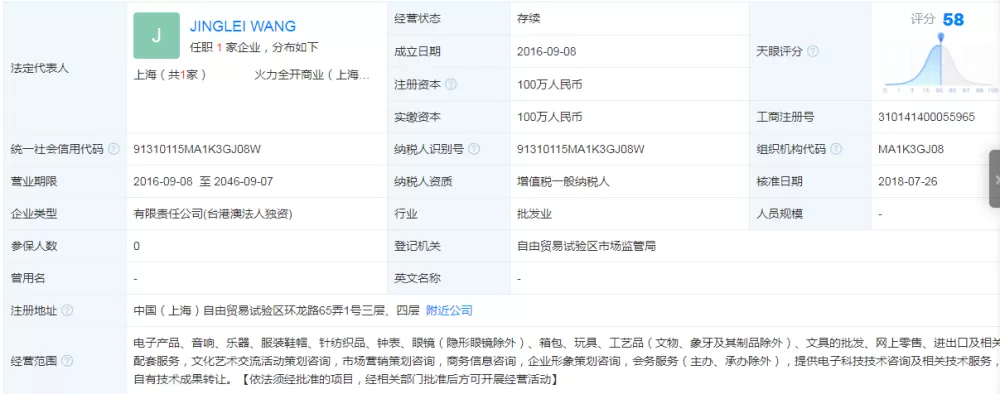The height and width of the screenshot is (394, 1000).
Task: Select the 纳税人识别号 code value
Action: 580,149
